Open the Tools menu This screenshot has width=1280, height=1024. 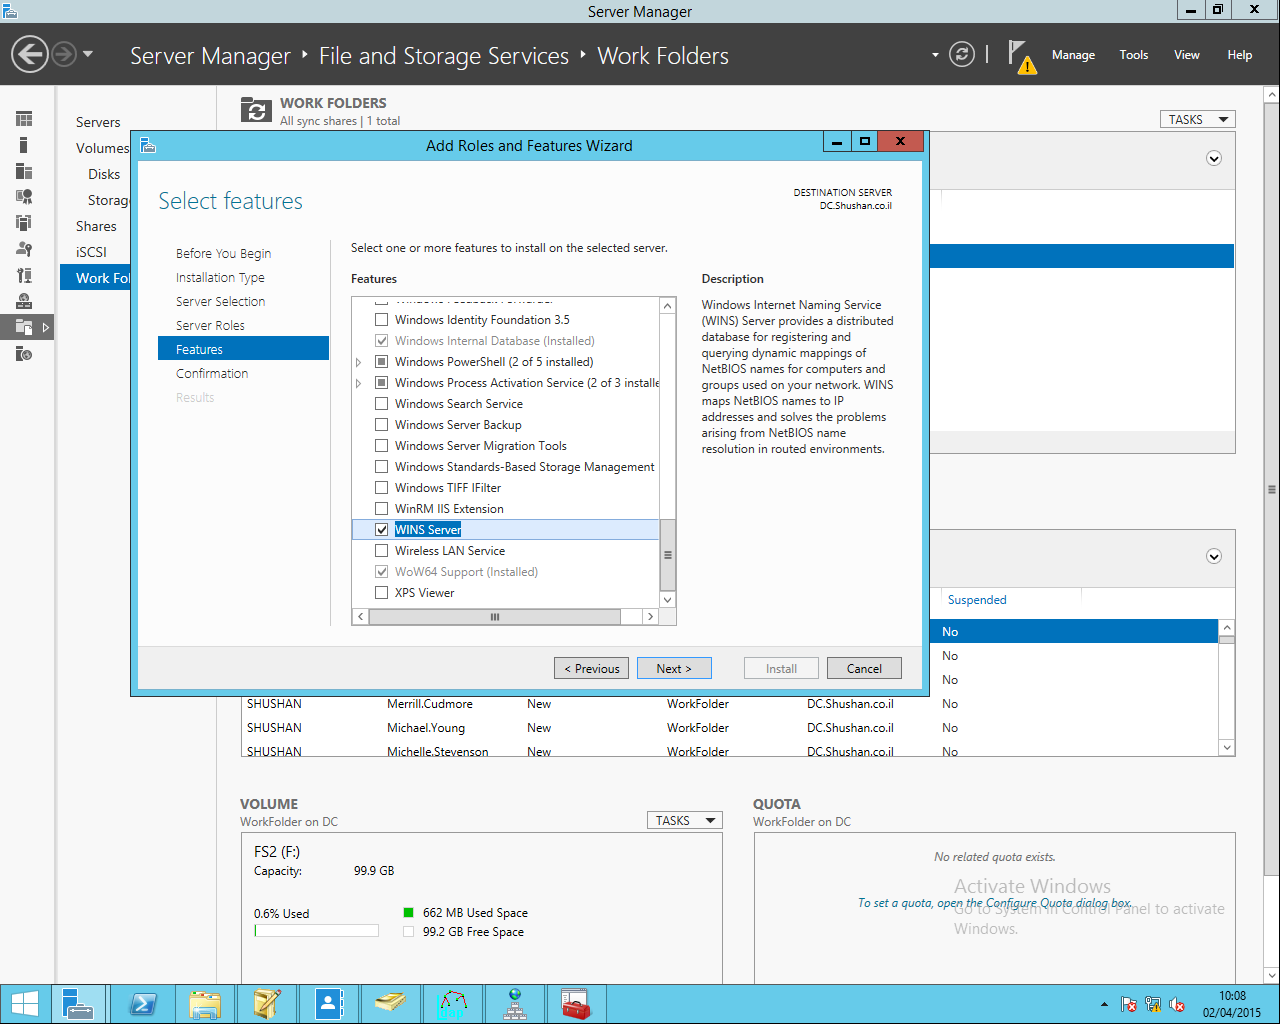[x=1134, y=55]
